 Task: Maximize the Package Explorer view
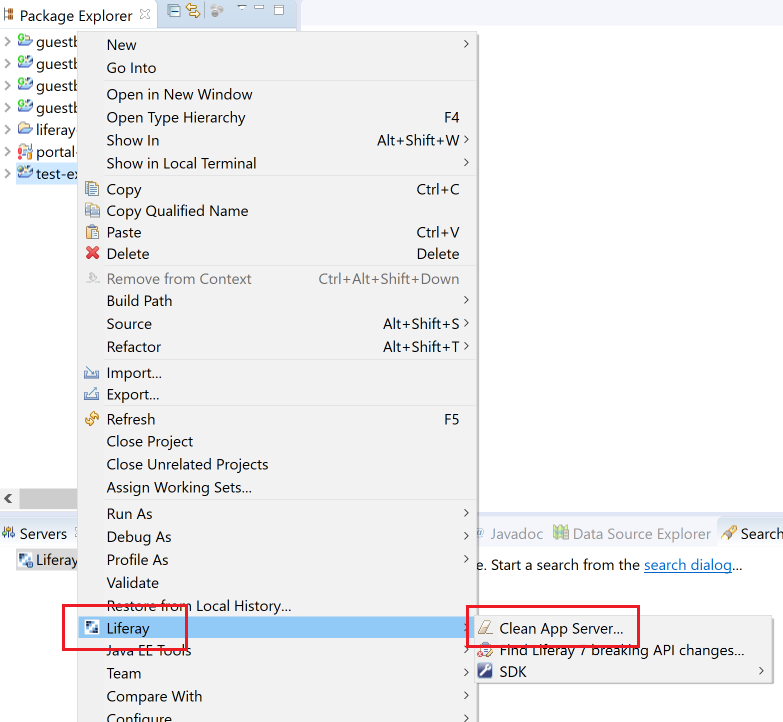tap(279, 9)
